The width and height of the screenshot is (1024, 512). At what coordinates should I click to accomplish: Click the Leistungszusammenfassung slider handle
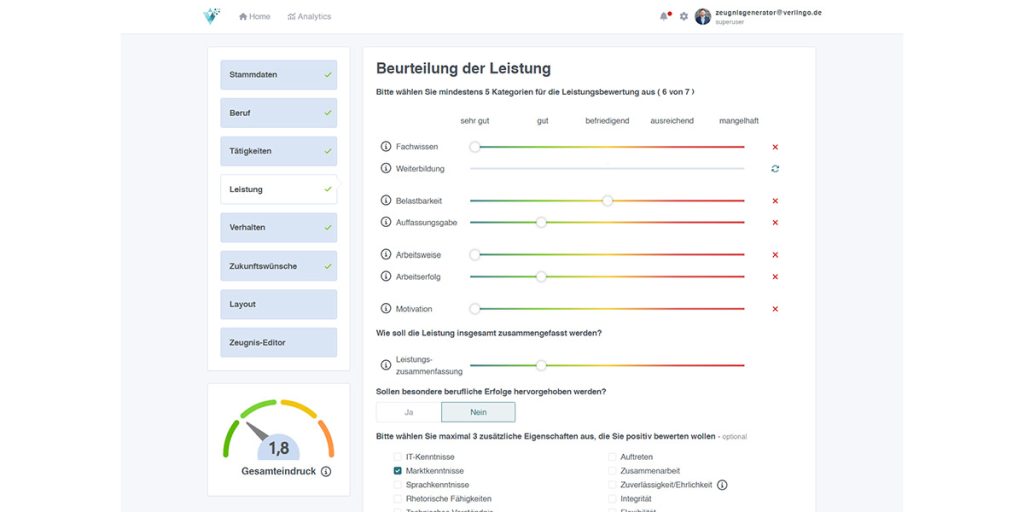point(541,365)
